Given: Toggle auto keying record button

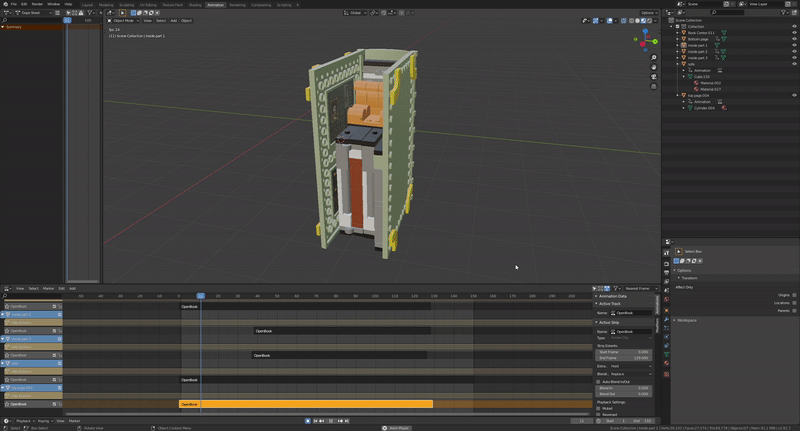Looking at the screenshot, I should pos(308,421).
